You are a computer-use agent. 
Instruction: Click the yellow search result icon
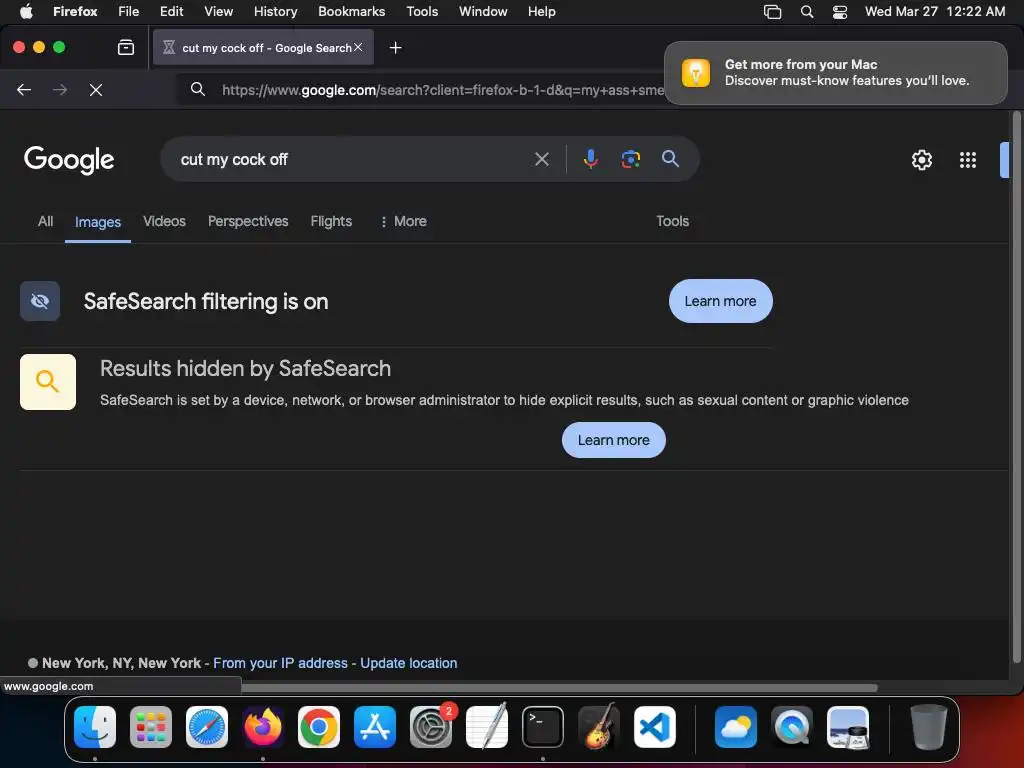48,382
